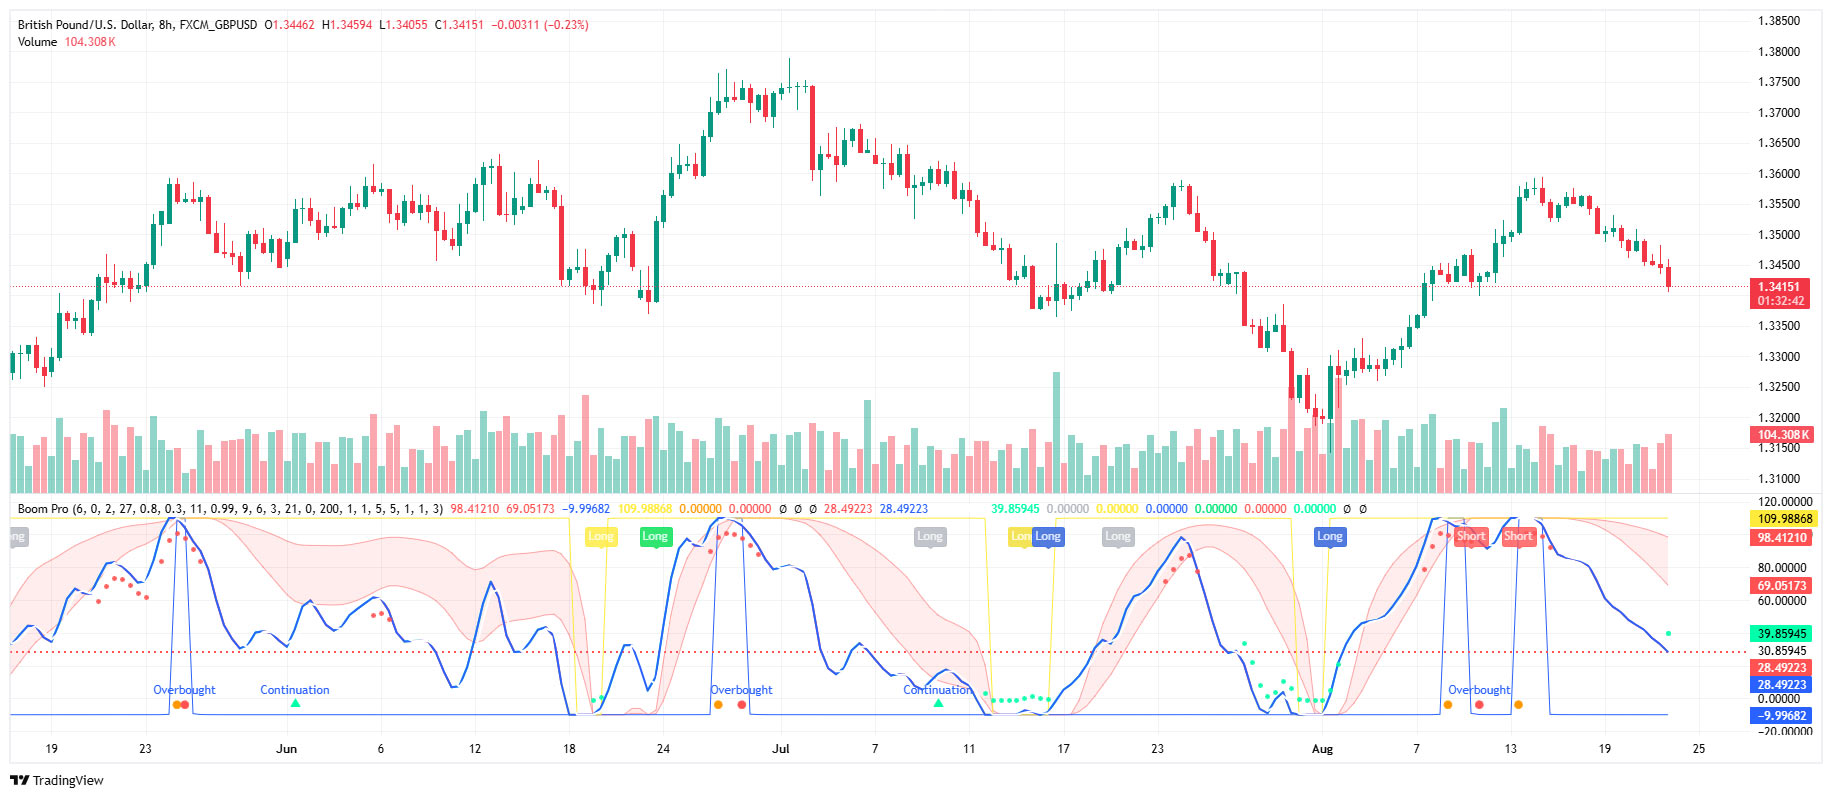Click the second red Short signal label

coord(1518,537)
